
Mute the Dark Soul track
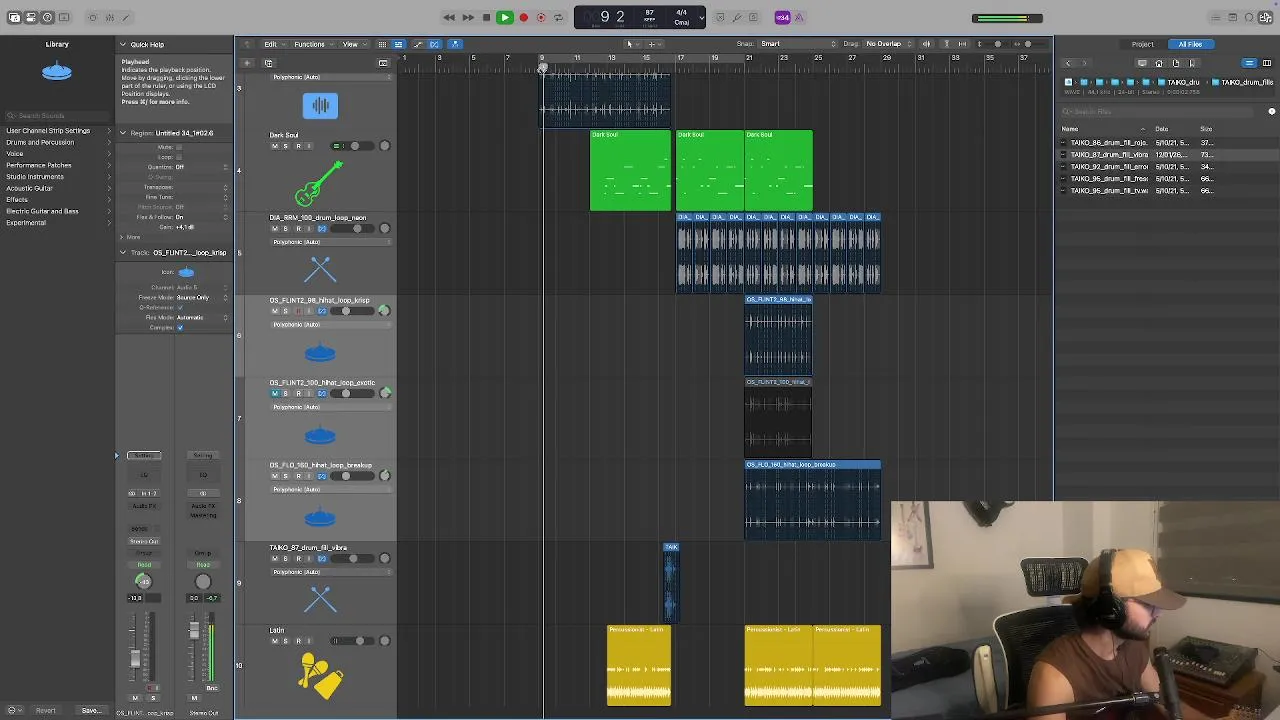[275, 146]
